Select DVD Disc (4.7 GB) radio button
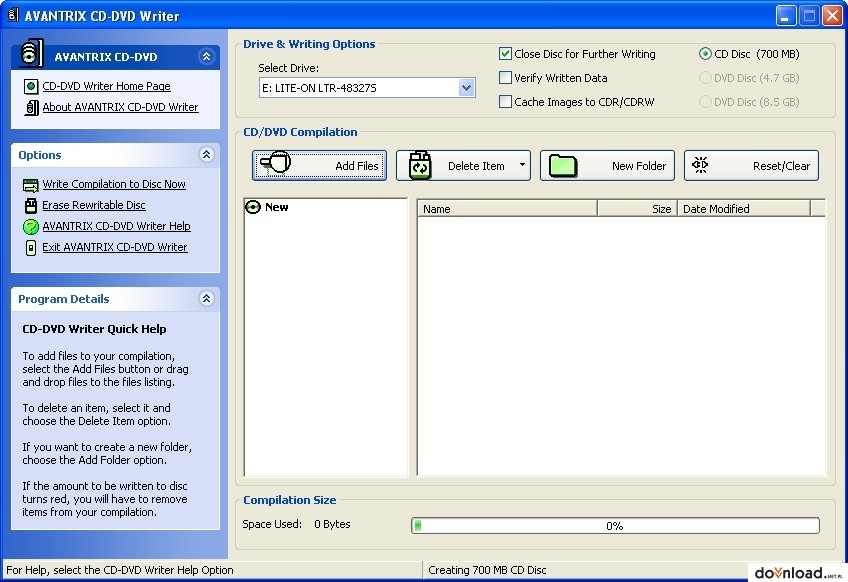The image size is (848, 582). click(705, 78)
